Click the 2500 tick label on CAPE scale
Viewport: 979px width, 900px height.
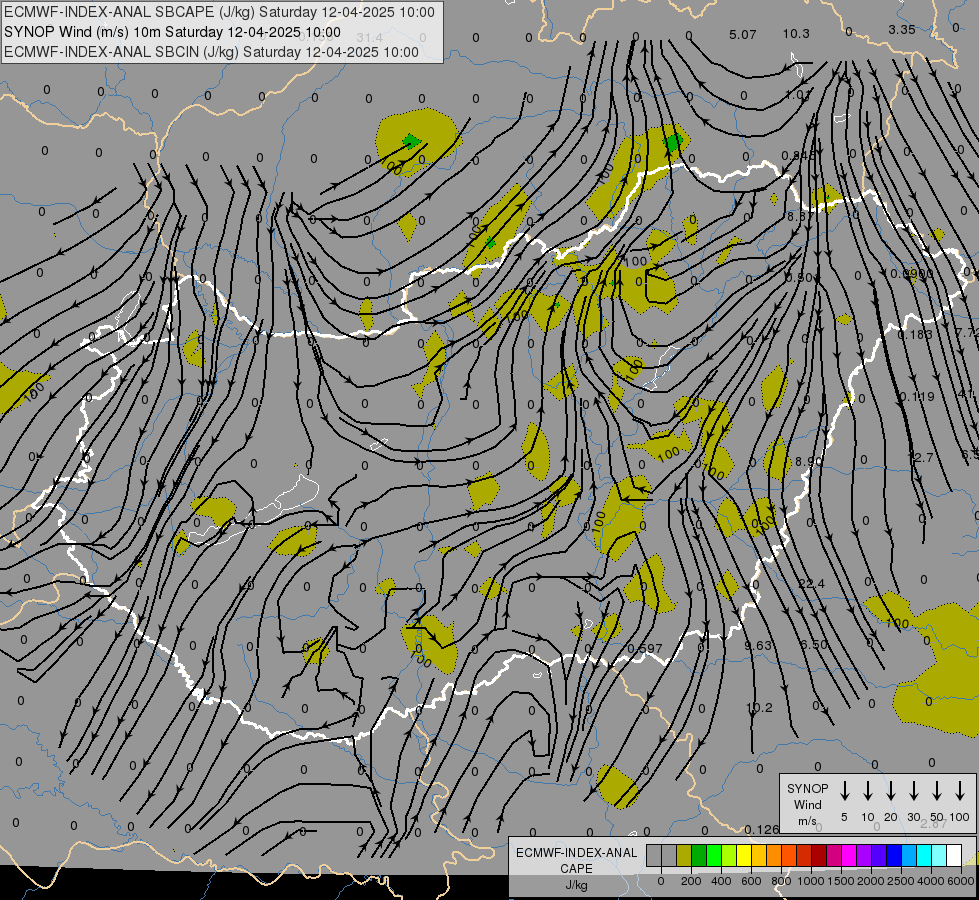(x=901, y=881)
